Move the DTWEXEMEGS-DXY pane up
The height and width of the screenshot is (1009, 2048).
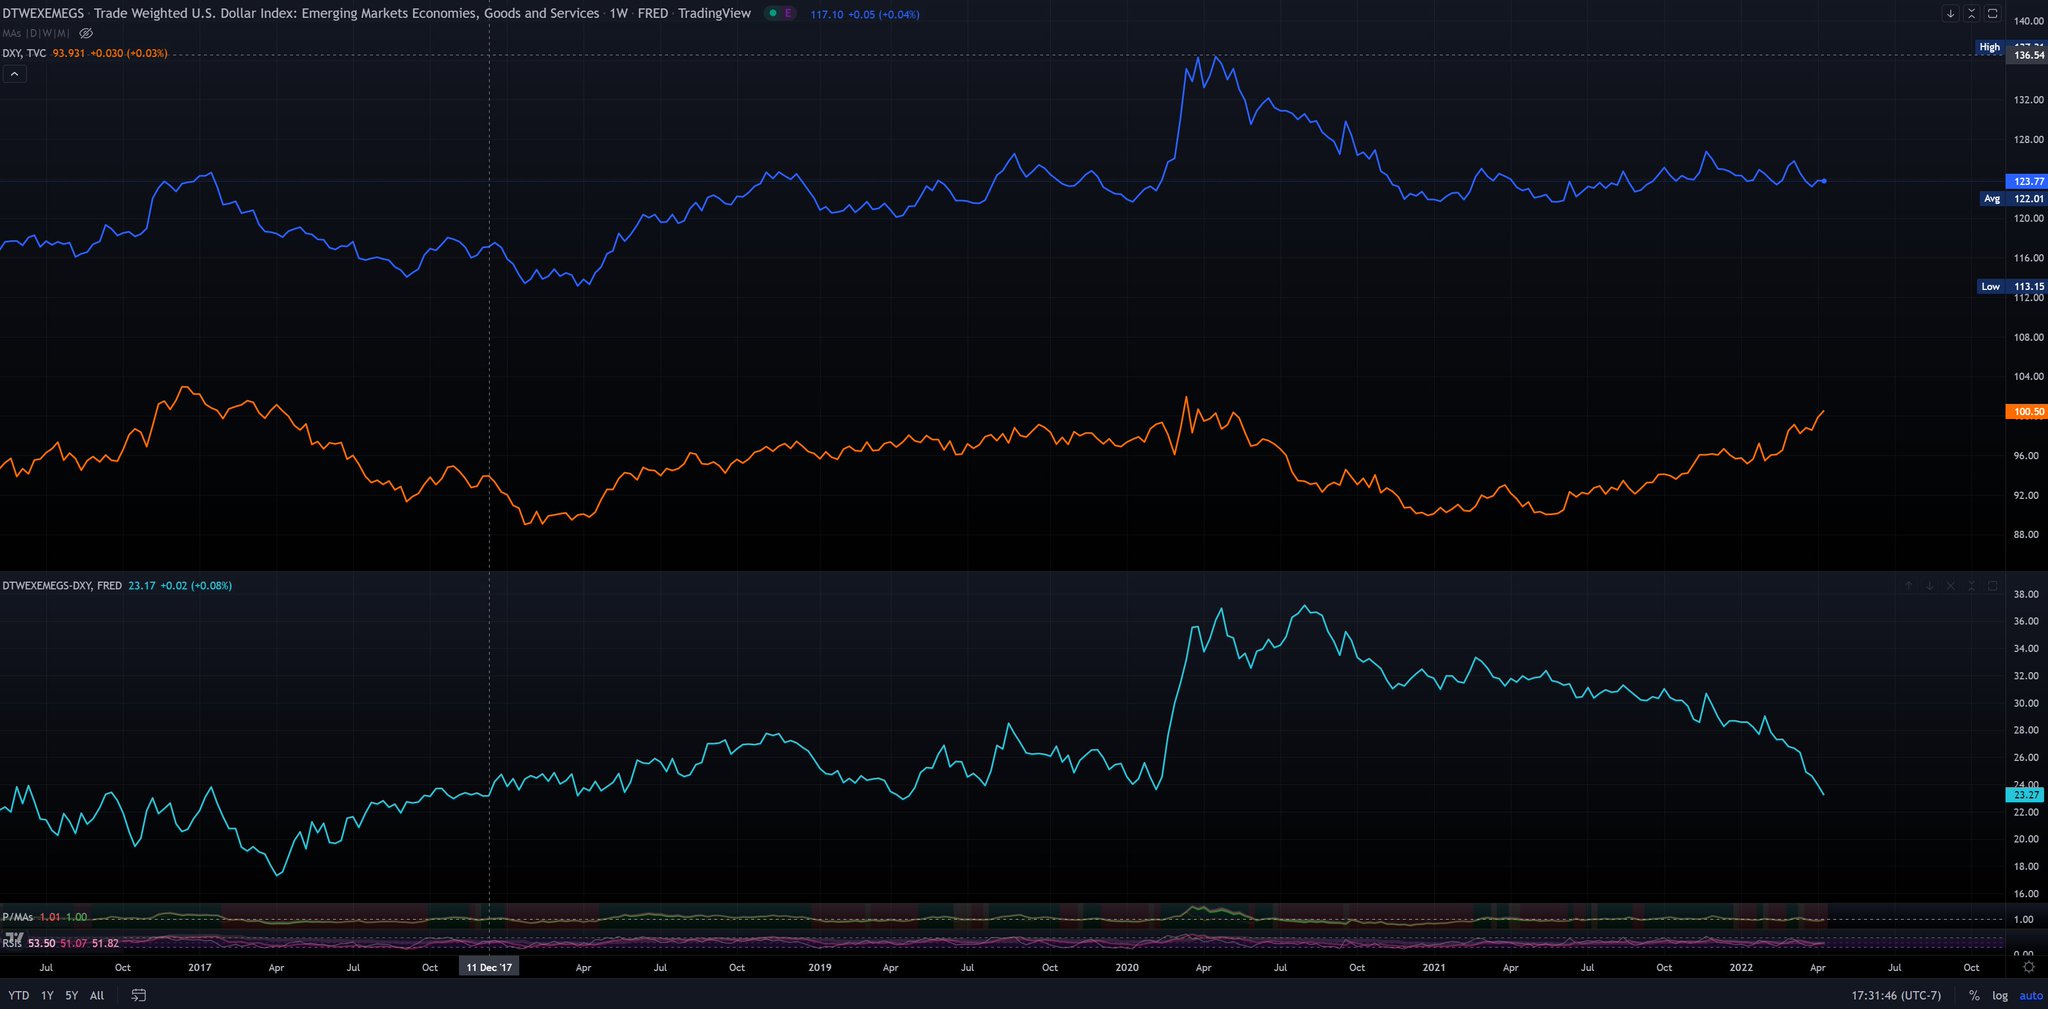[1908, 586]
